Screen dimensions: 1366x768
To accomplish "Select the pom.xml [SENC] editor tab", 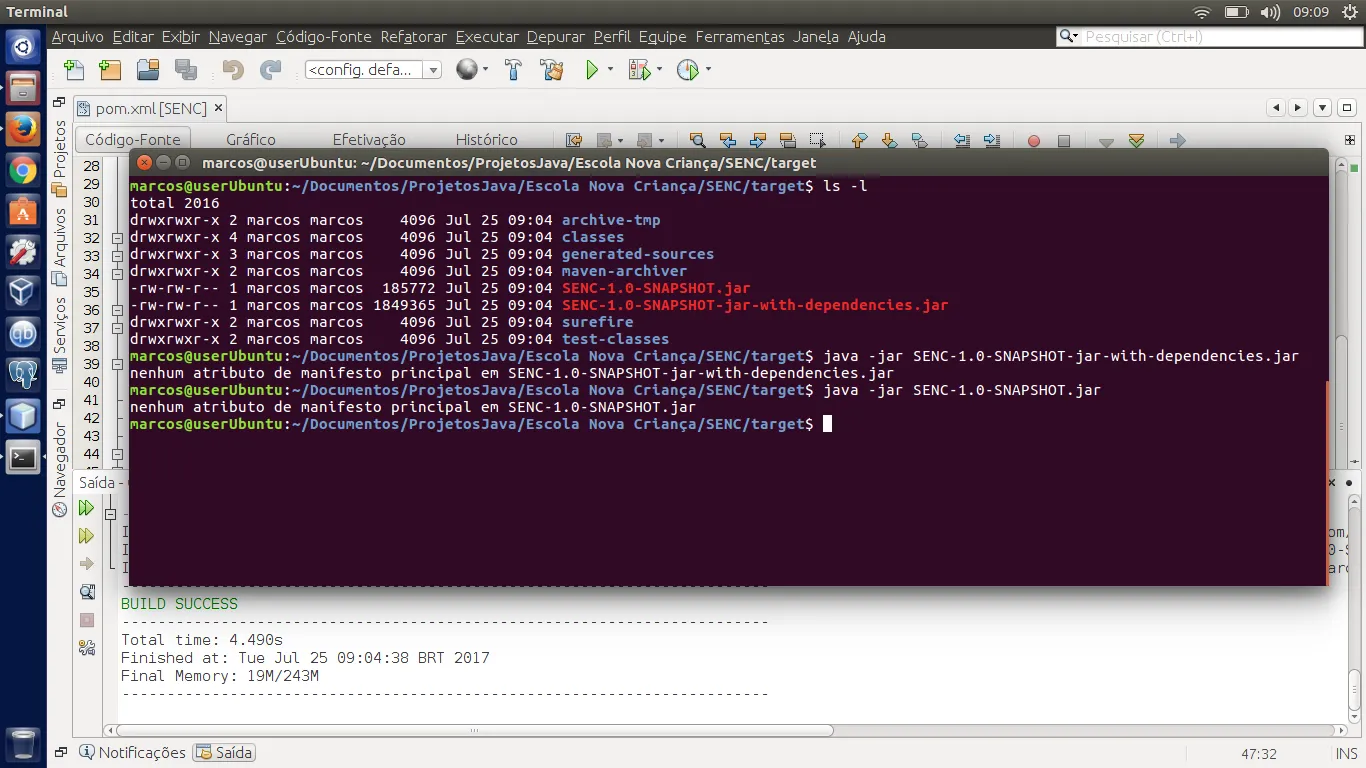I will [x=150, y=108].
